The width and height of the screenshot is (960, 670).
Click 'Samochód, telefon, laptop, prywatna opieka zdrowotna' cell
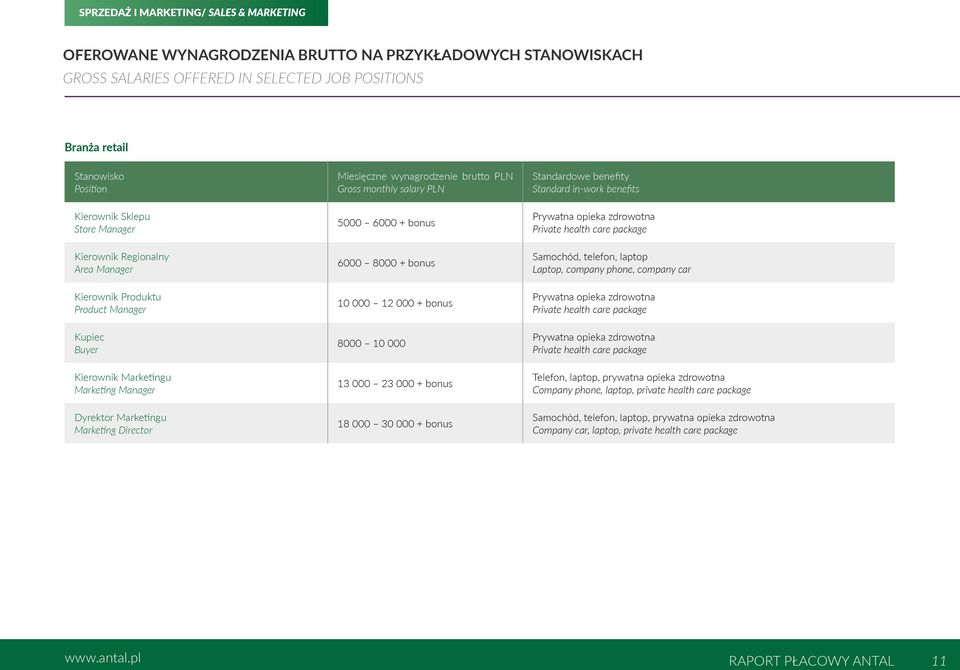coord(709,423)
